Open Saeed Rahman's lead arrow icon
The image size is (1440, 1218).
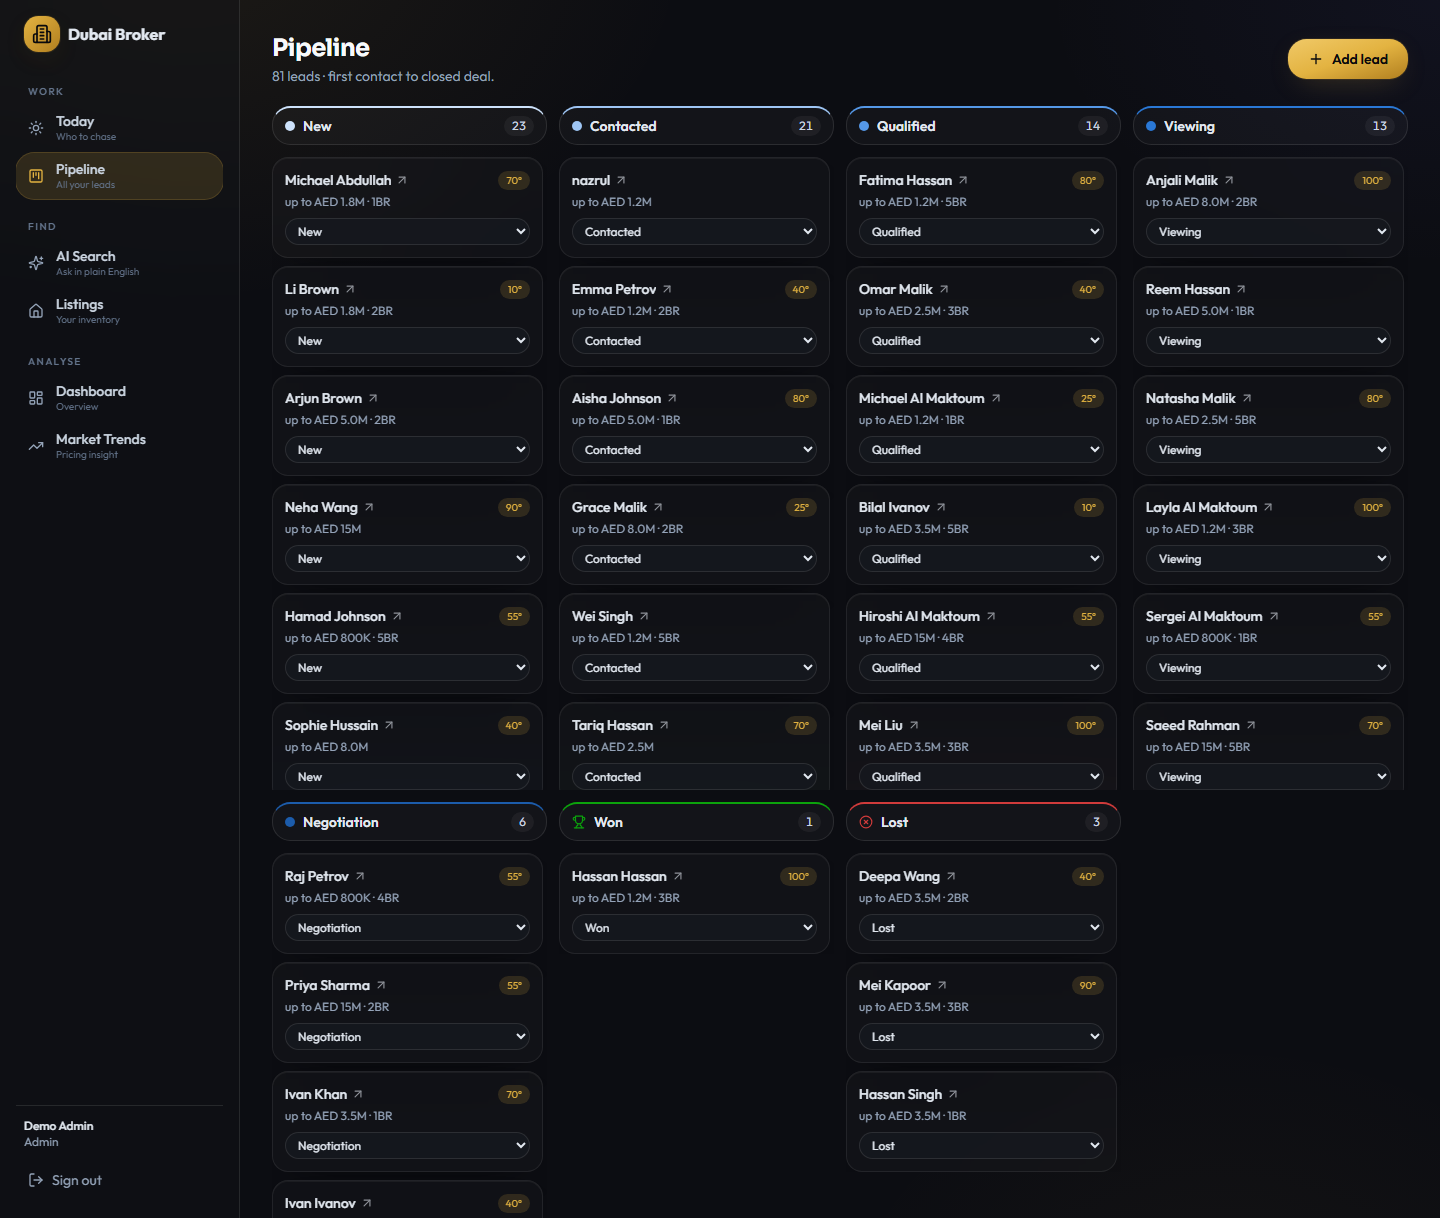[1251, 725]
